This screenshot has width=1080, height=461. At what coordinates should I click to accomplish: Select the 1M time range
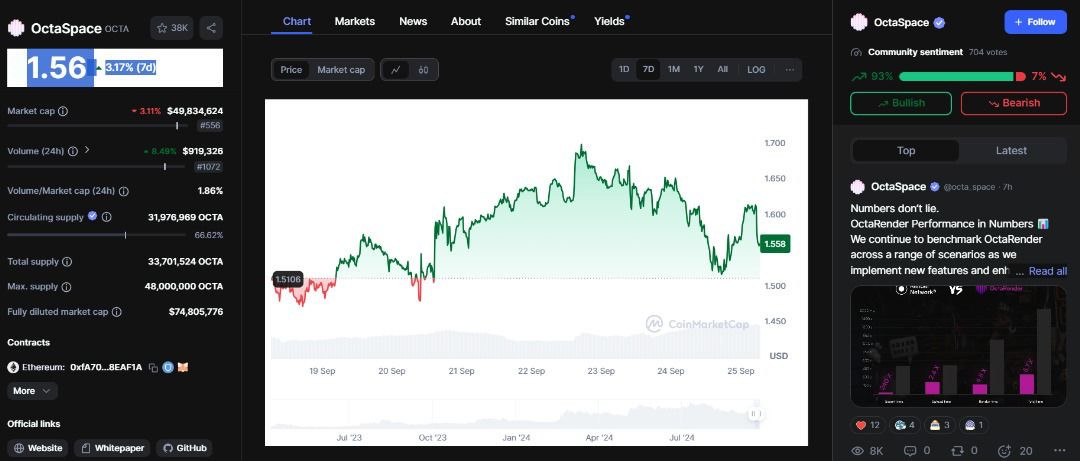[x=674, y=70]
